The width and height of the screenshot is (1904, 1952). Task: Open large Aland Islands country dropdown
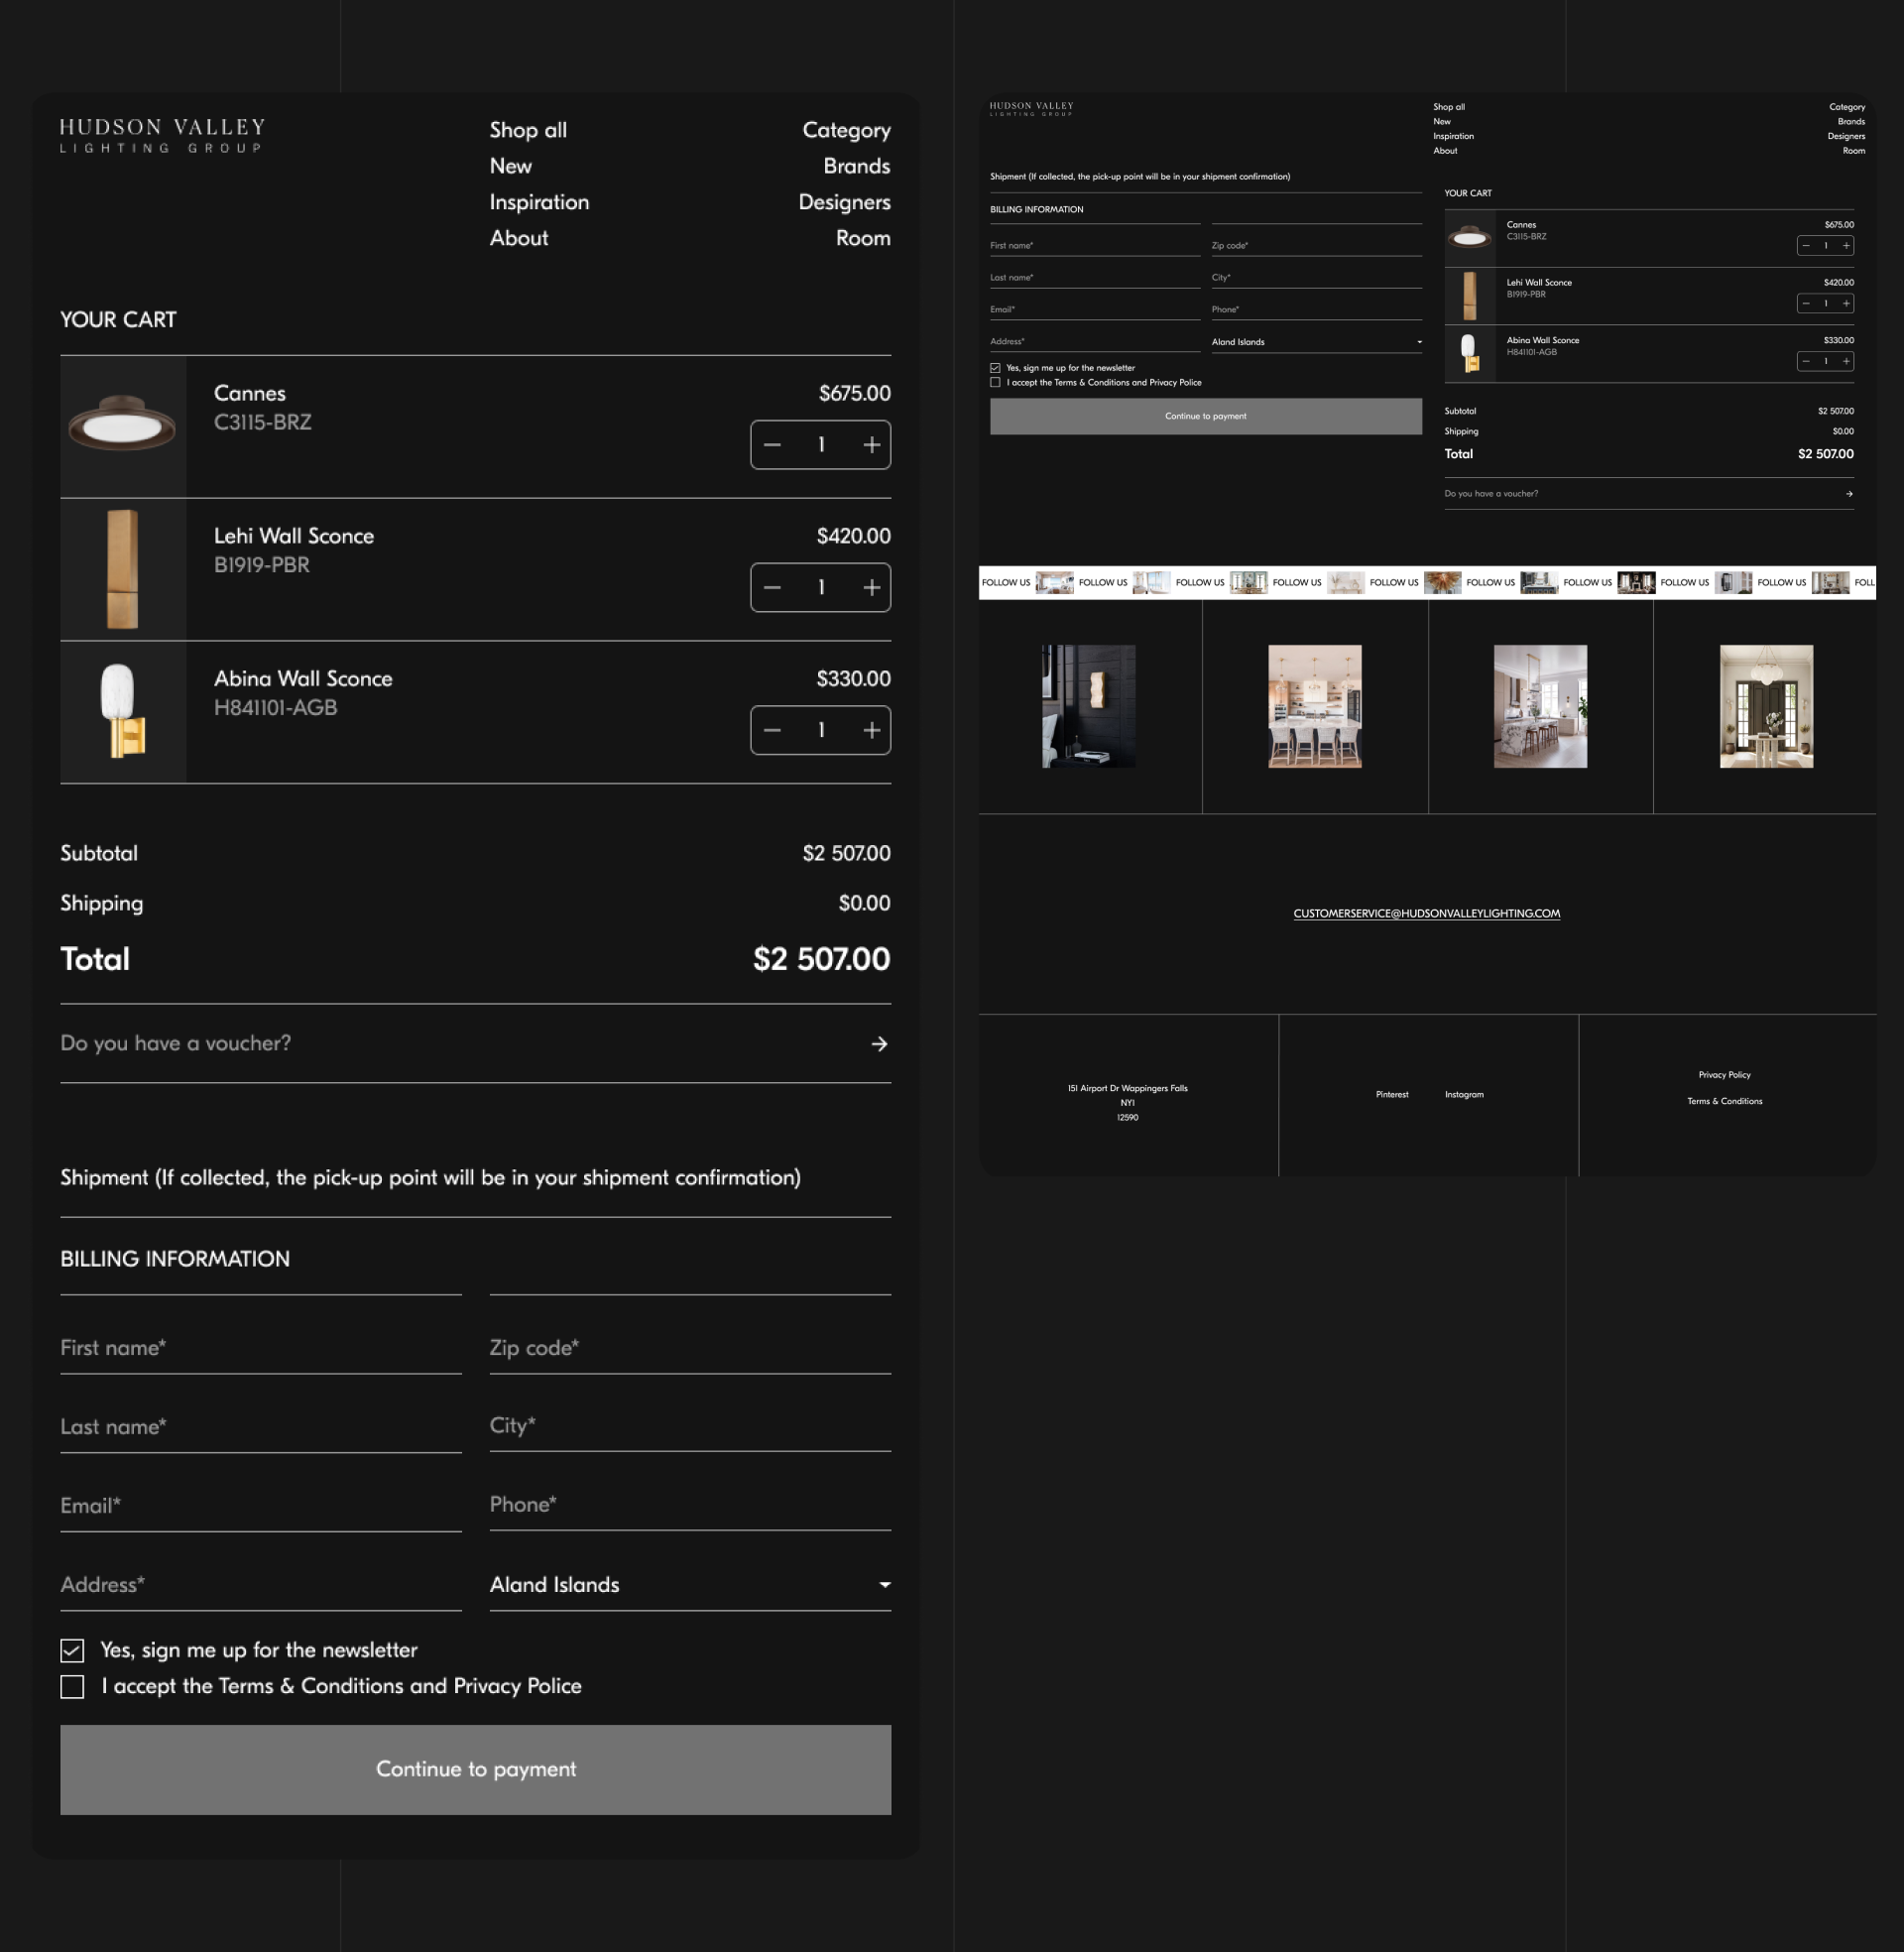(690, 1585)
